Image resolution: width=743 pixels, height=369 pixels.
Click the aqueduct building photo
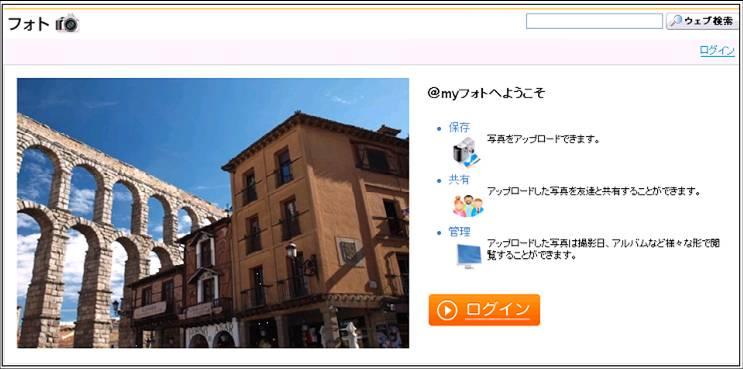point(213,213)
